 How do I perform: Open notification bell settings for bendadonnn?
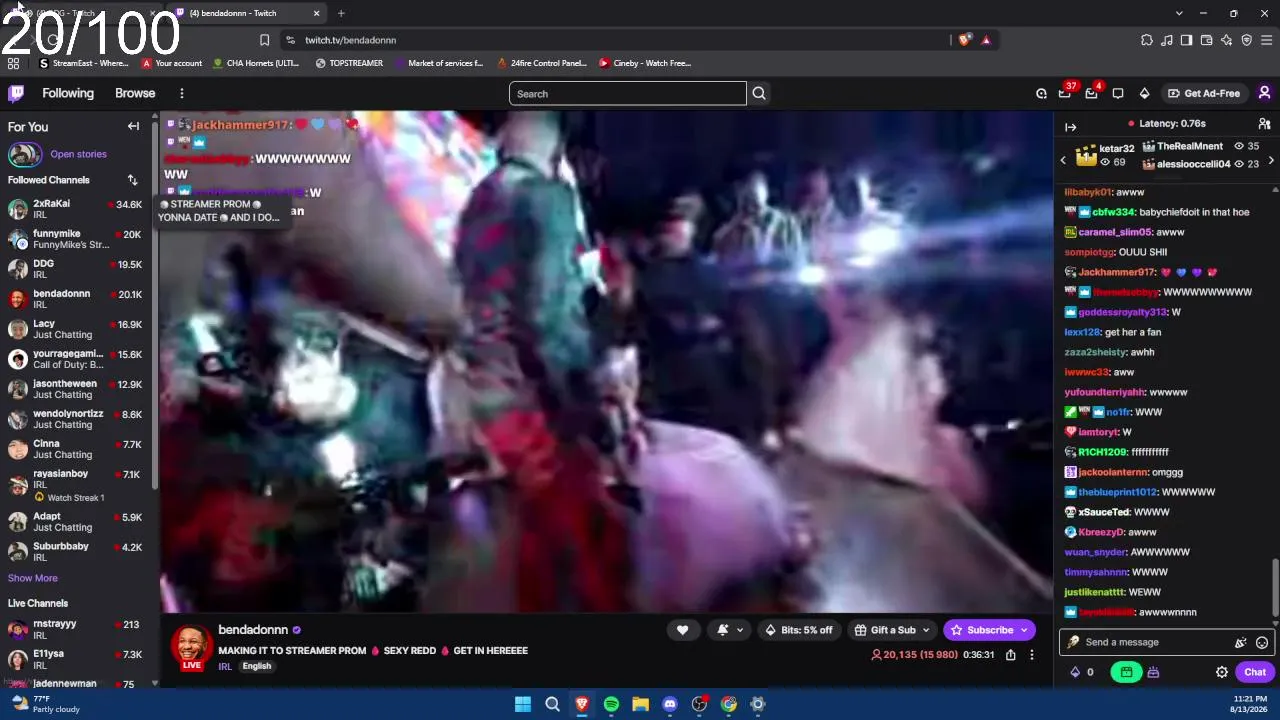pos(730,630)
